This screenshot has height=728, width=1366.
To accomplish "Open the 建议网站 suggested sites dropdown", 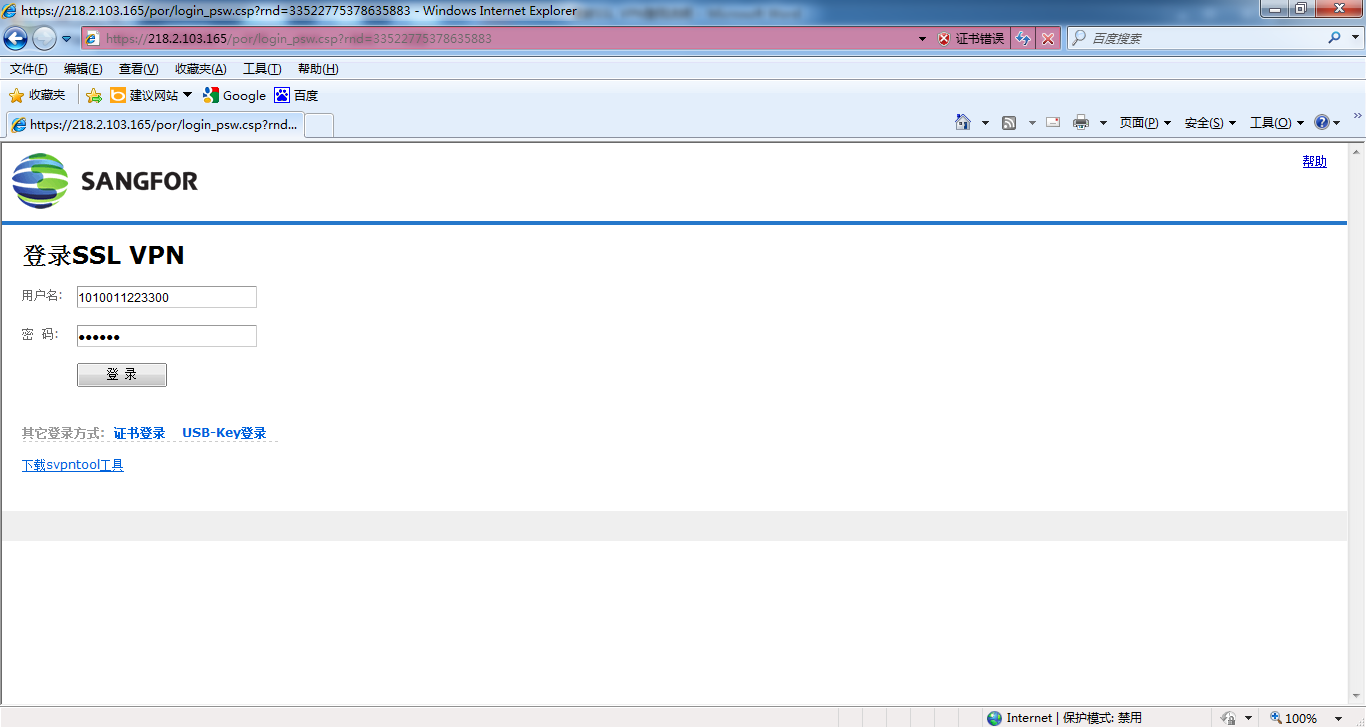I will coord(151,95).
